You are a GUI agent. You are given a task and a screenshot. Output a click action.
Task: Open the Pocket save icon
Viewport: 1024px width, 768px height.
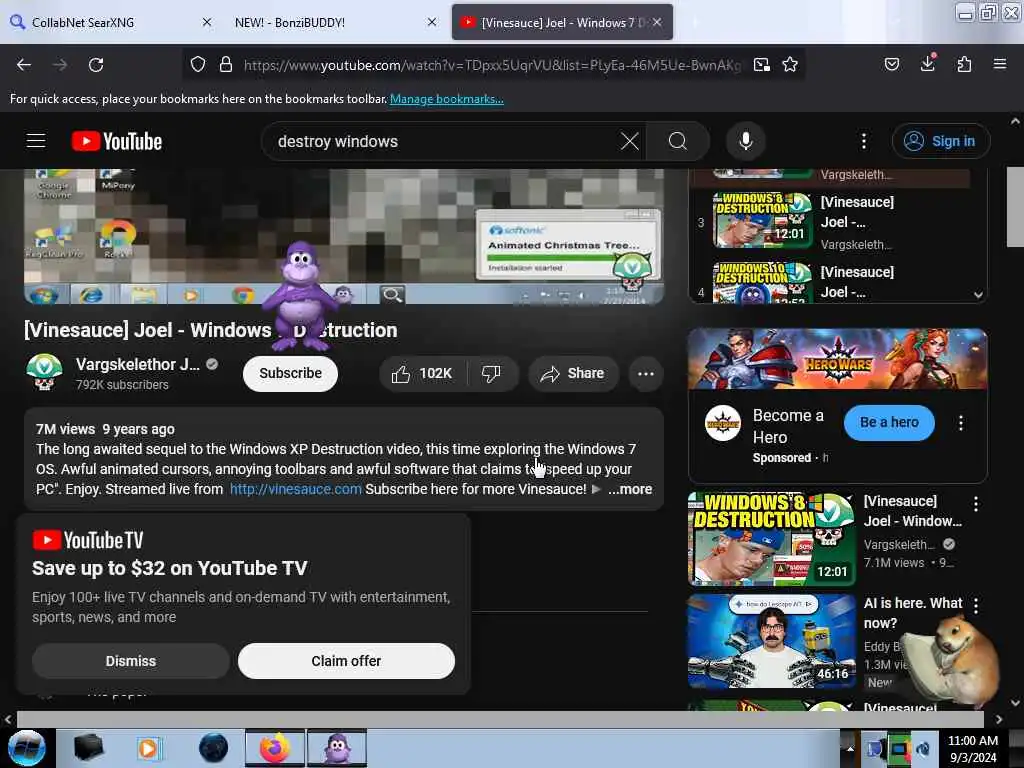pos(891,64)
